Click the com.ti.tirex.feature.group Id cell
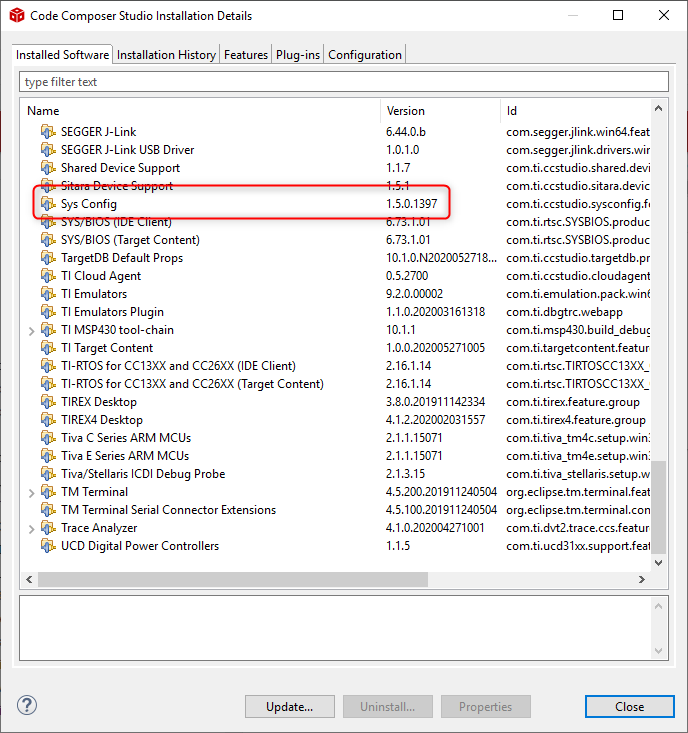 click(x=573, y=402)
